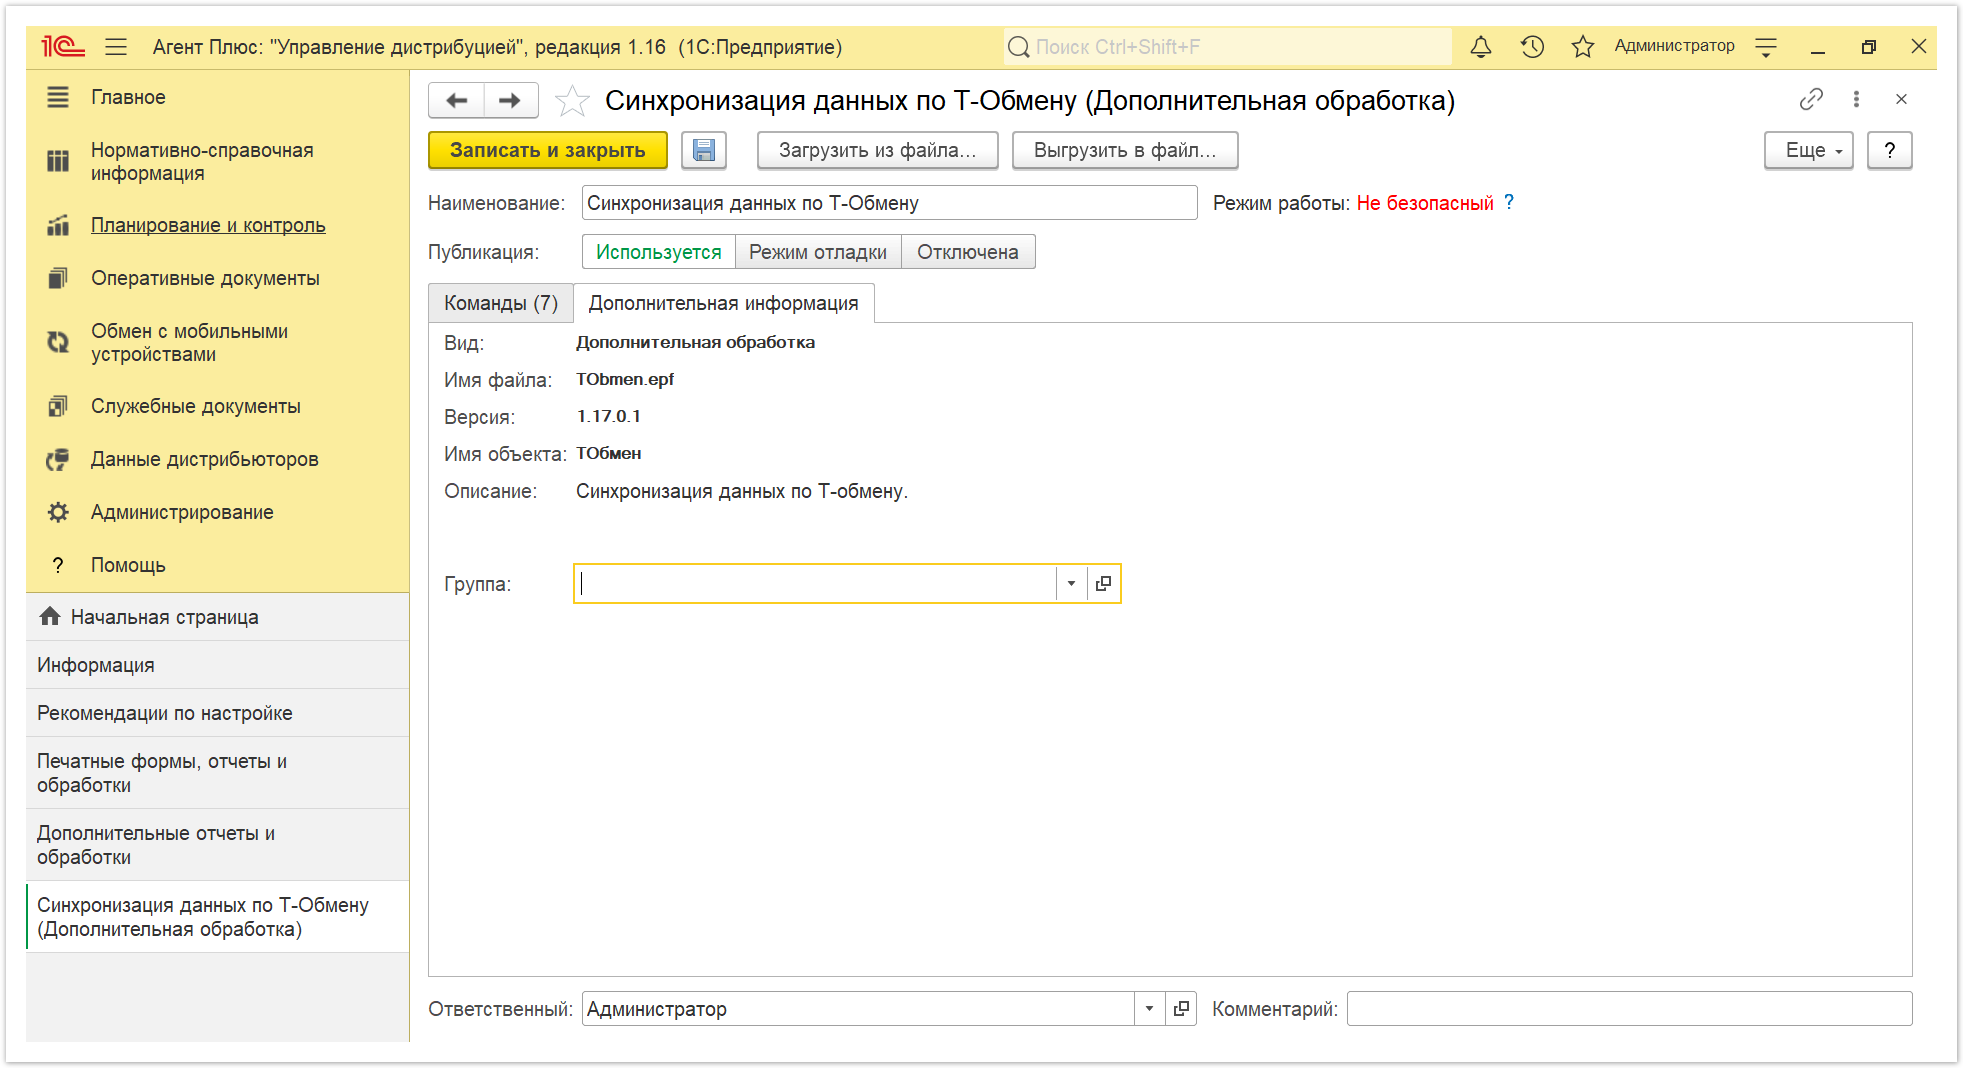Go back with left arrow button
1963x1068 pixels.
[x=457, y=100]
